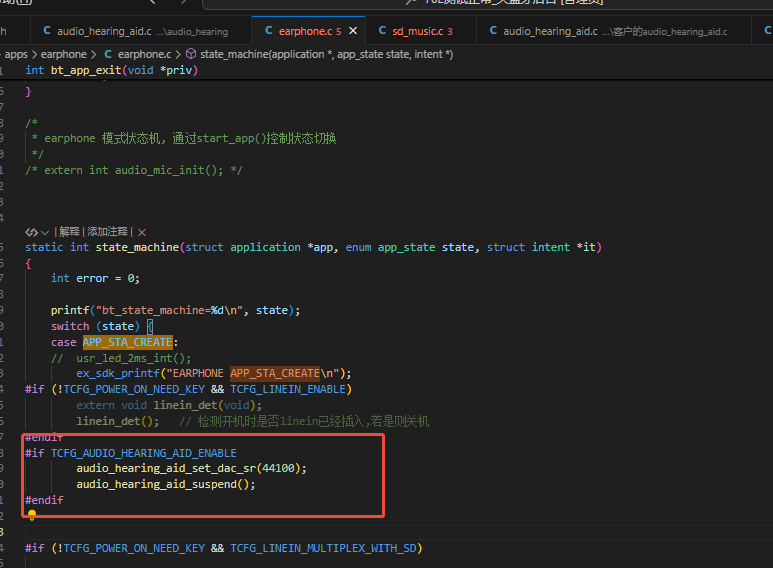Click the extern void linein_det declaration
773x568 pixels.
[169, 405]
